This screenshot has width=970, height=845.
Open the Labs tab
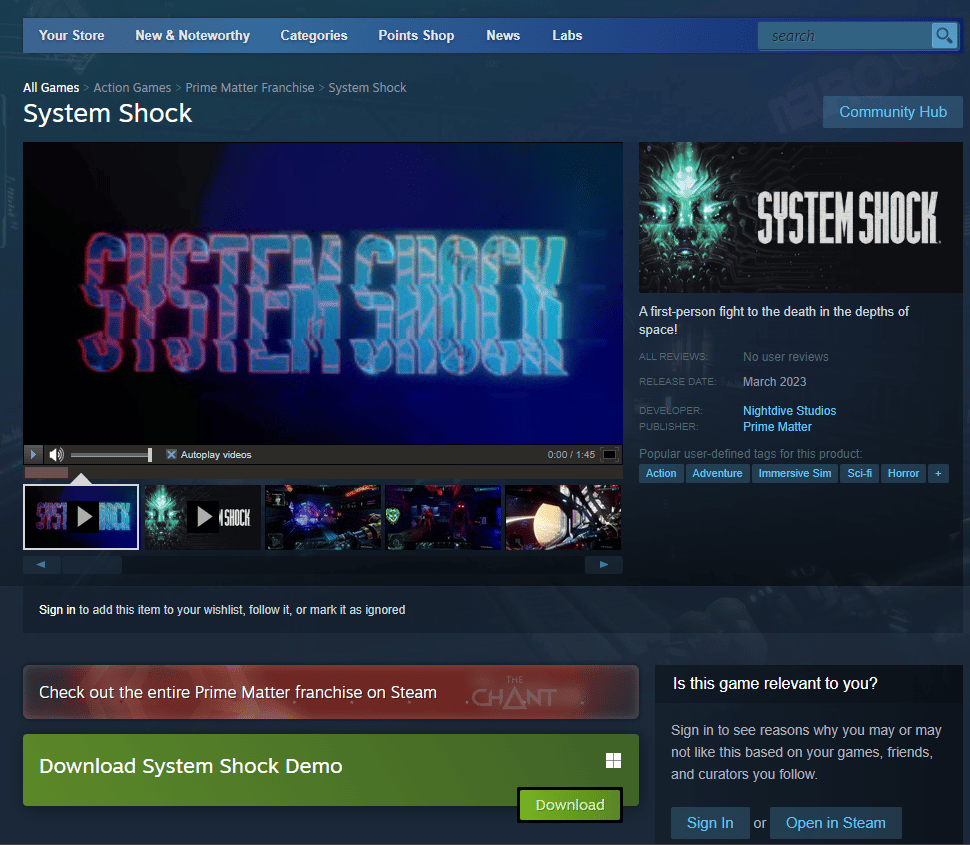567,35
